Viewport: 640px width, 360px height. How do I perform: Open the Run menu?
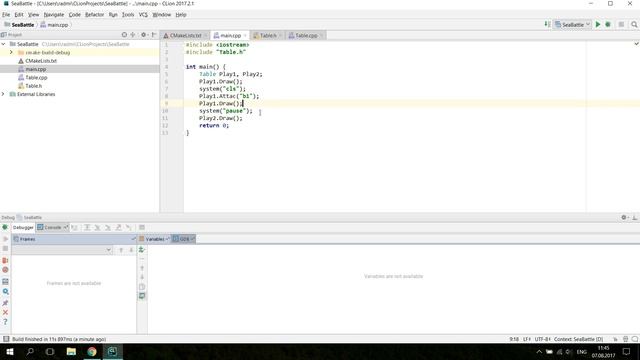tap(113, 15)
